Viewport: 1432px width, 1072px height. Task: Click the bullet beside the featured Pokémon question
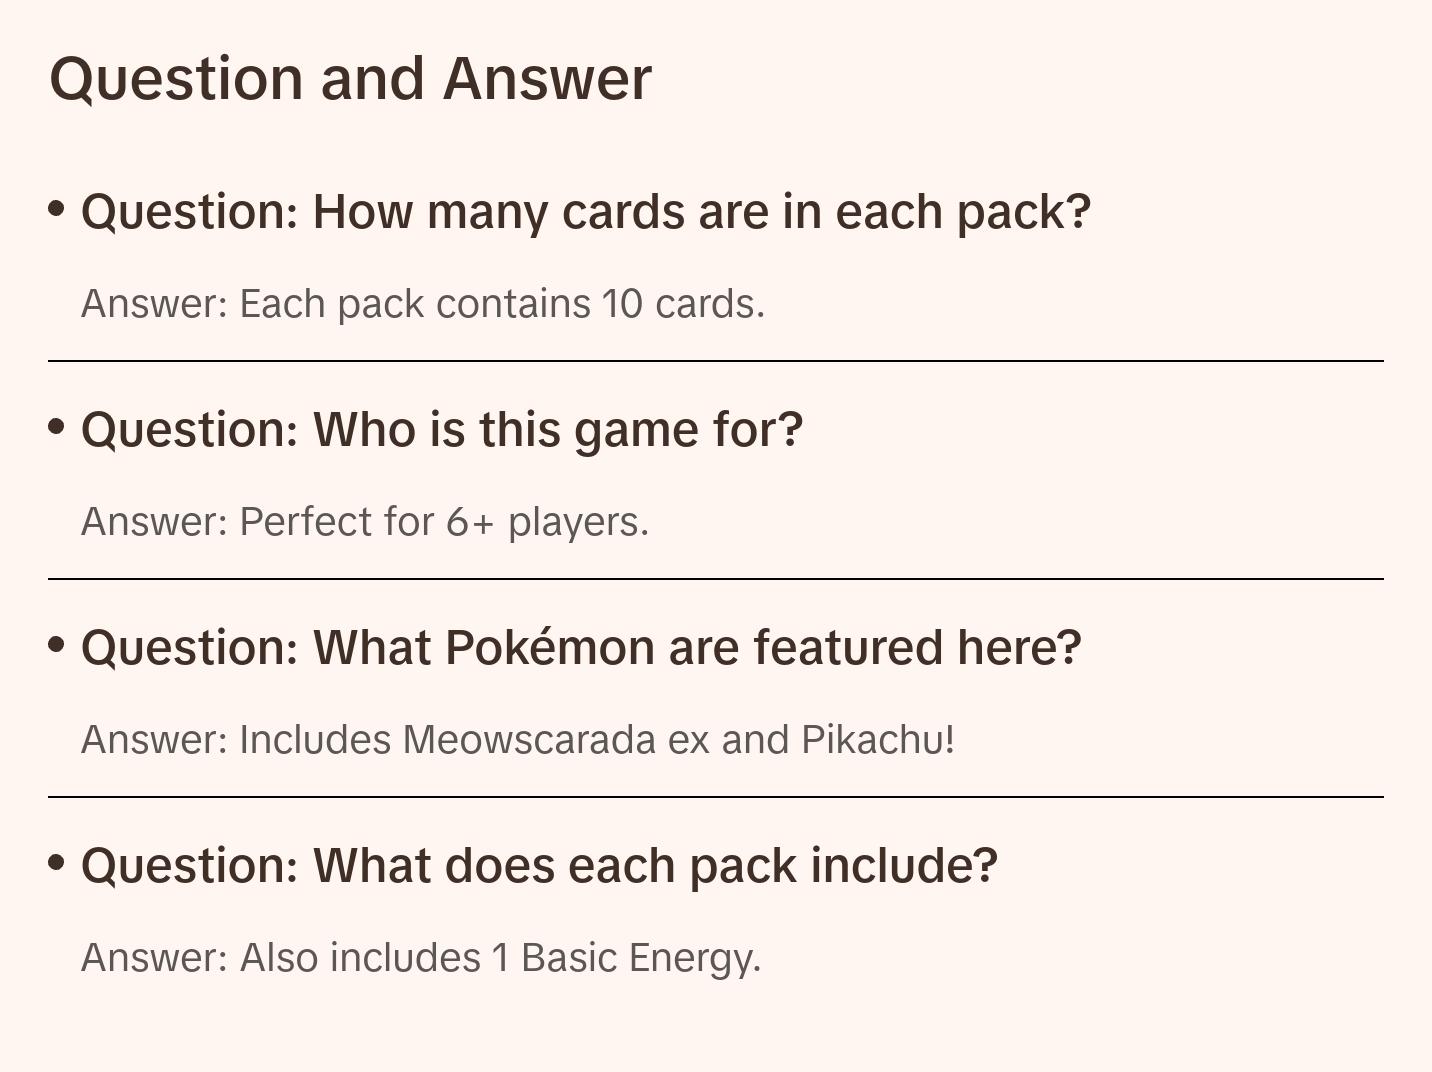coord(57,645)
